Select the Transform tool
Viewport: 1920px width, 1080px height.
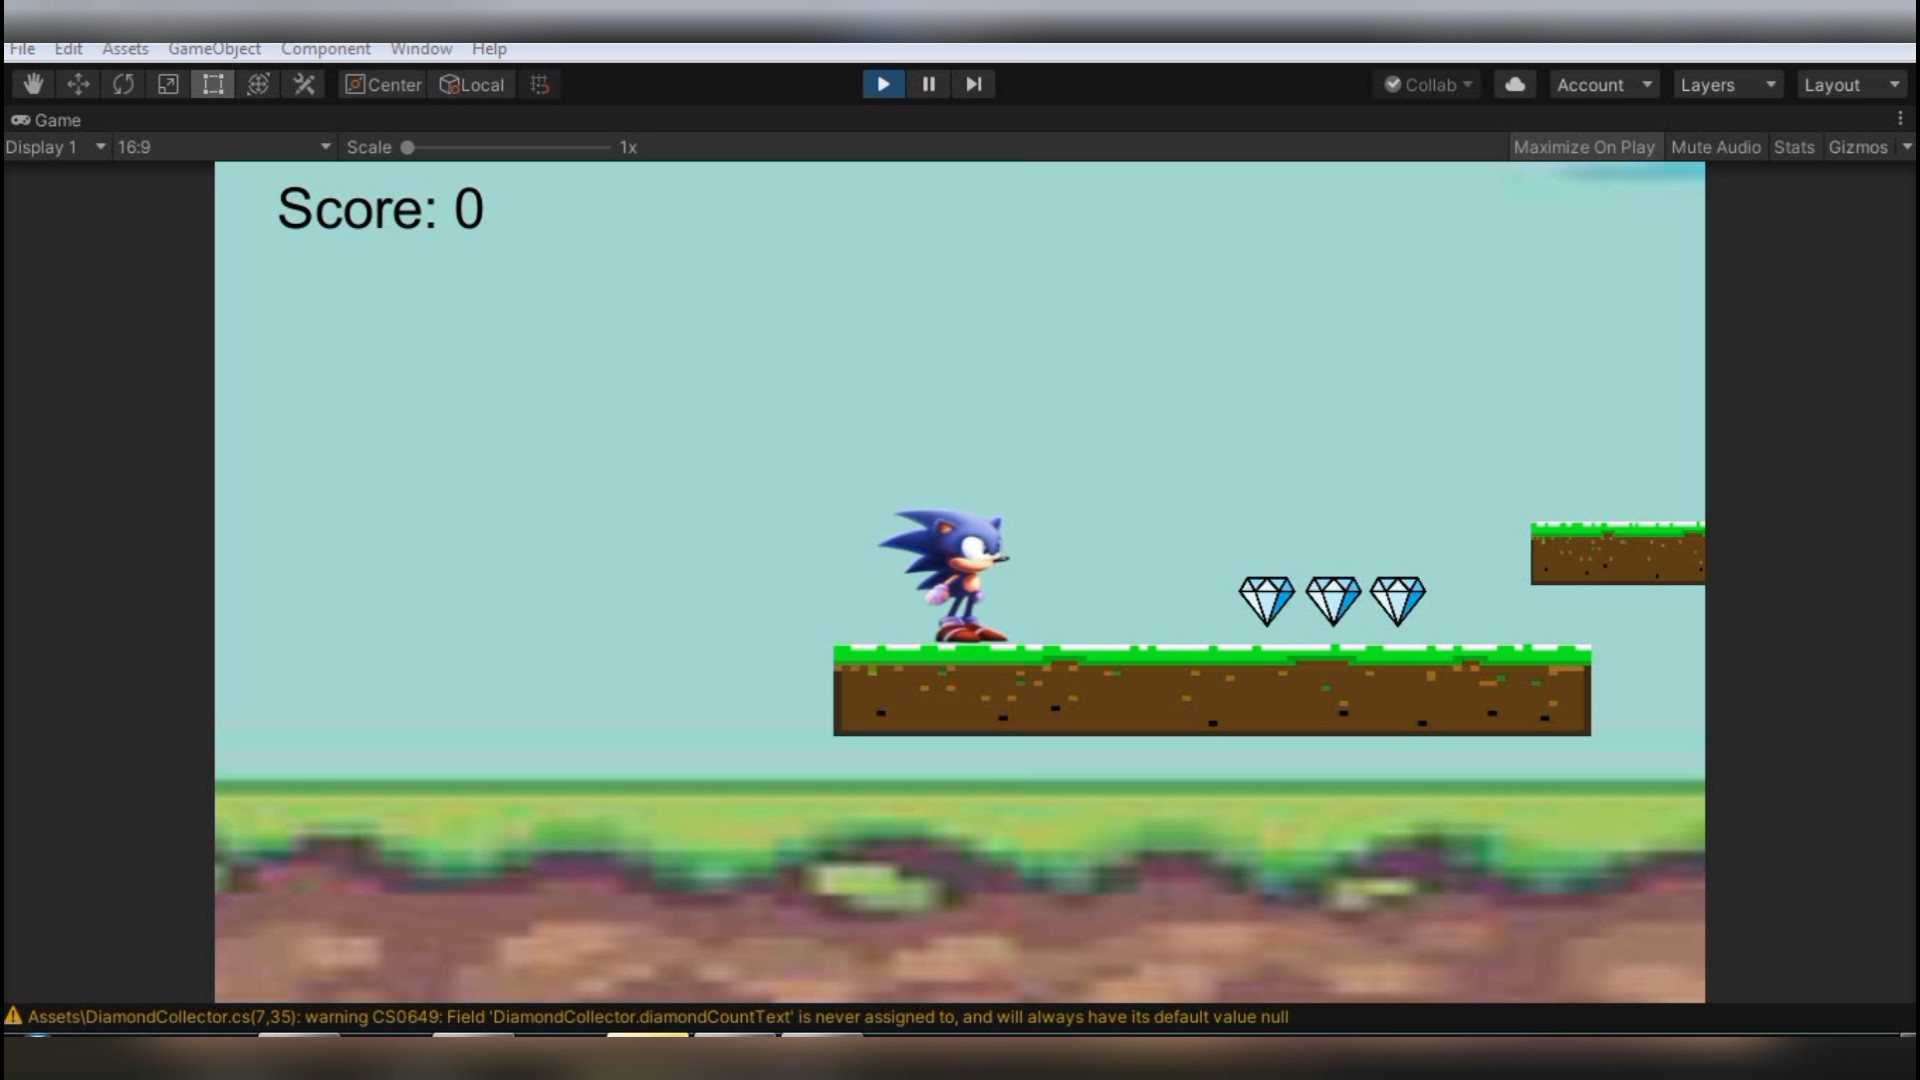tap(258, 85)
